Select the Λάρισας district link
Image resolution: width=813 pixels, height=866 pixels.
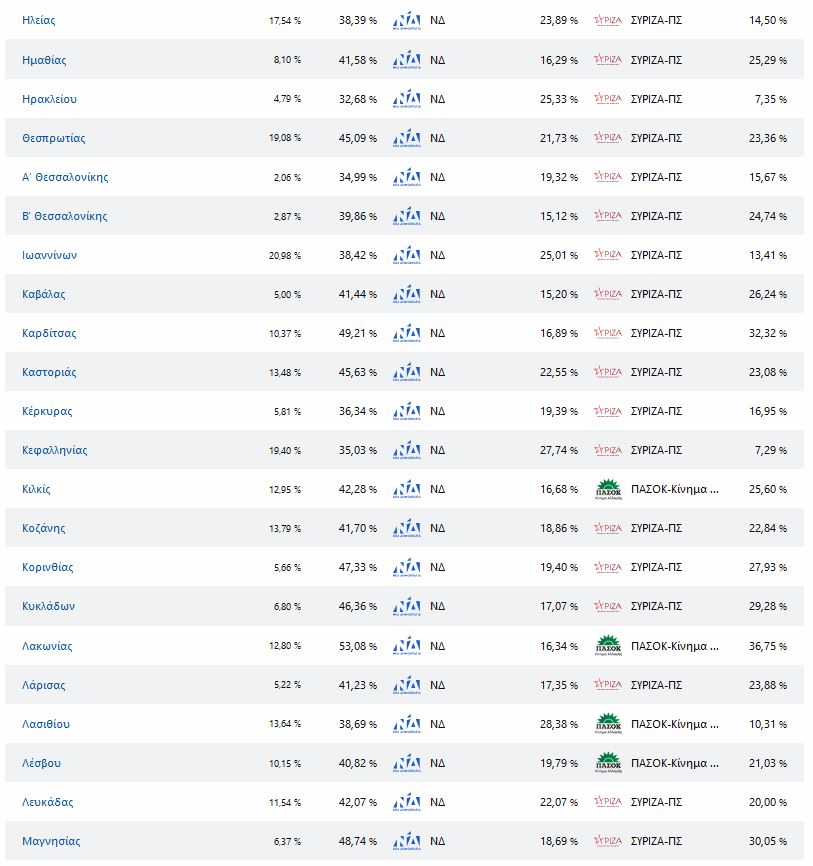coord(44,685)
